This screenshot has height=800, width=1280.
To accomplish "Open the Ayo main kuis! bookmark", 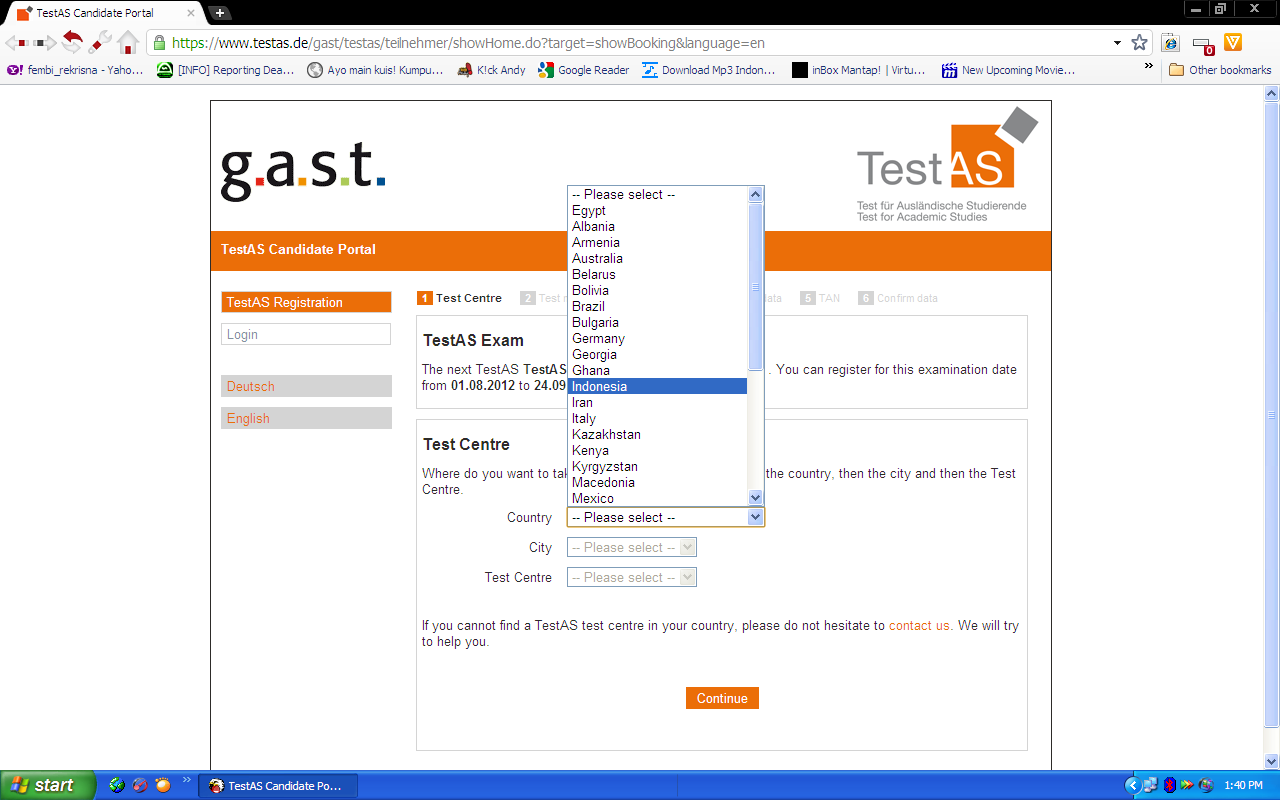I will pos(375,70).
